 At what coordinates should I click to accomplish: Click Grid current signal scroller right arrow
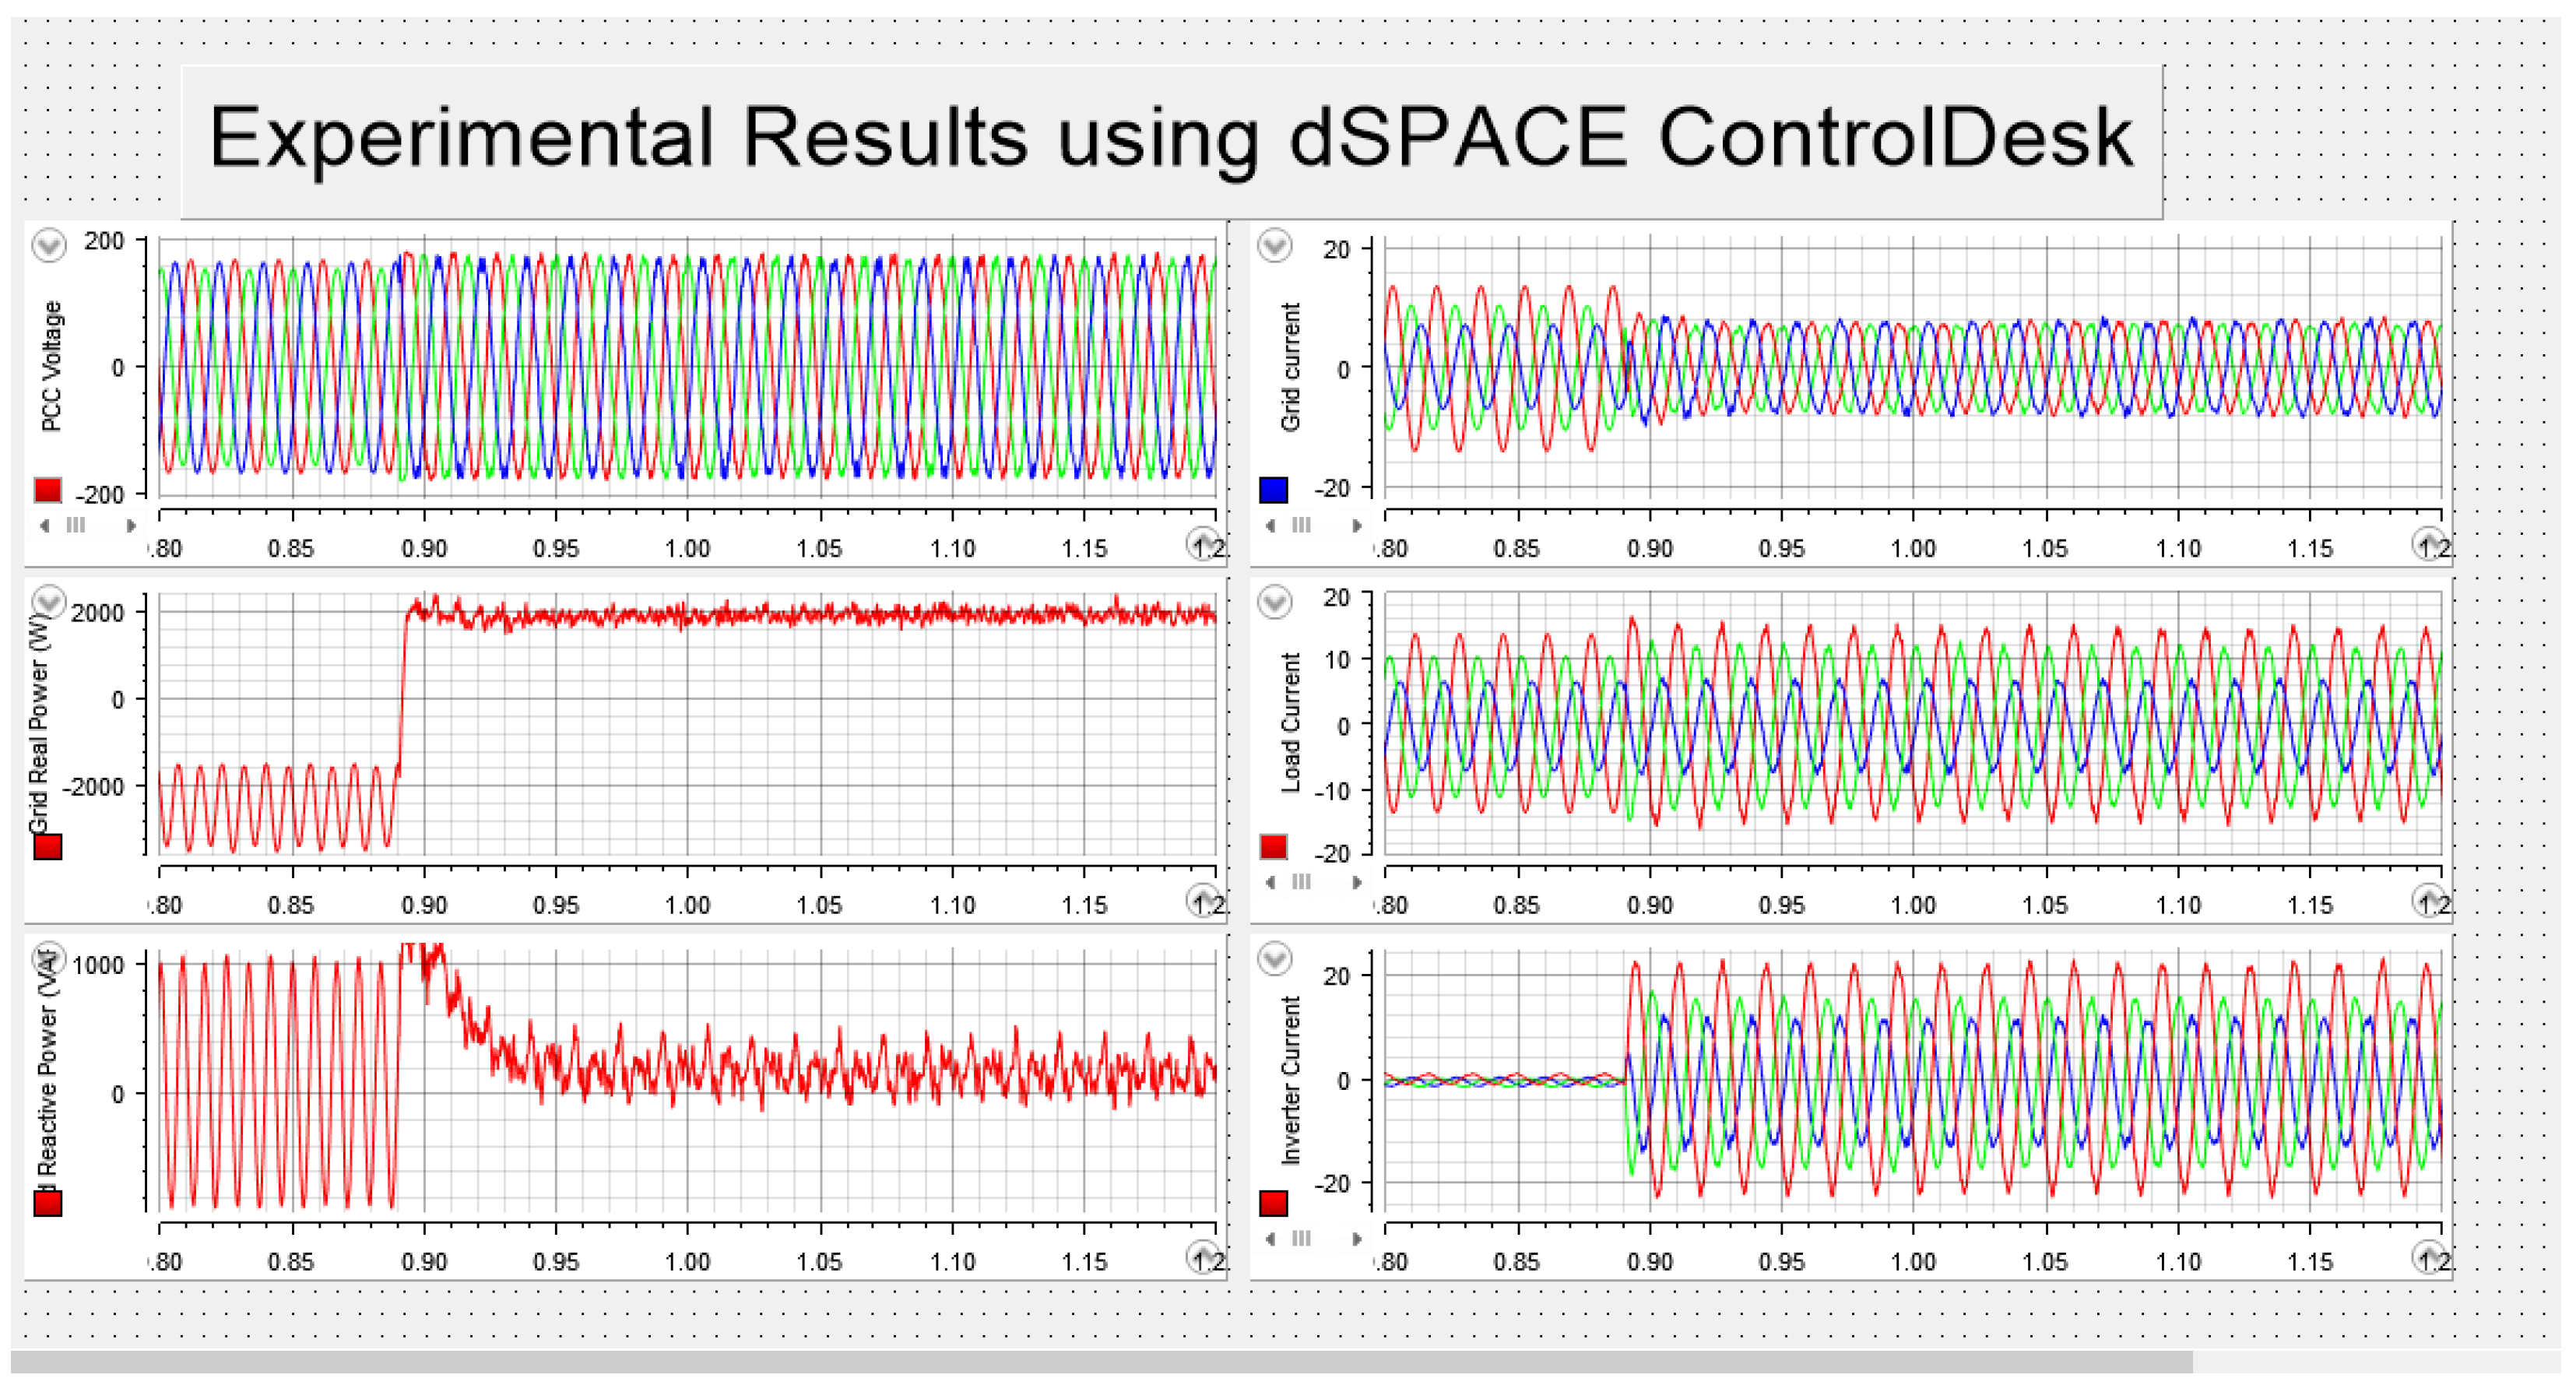point(1356,525)
